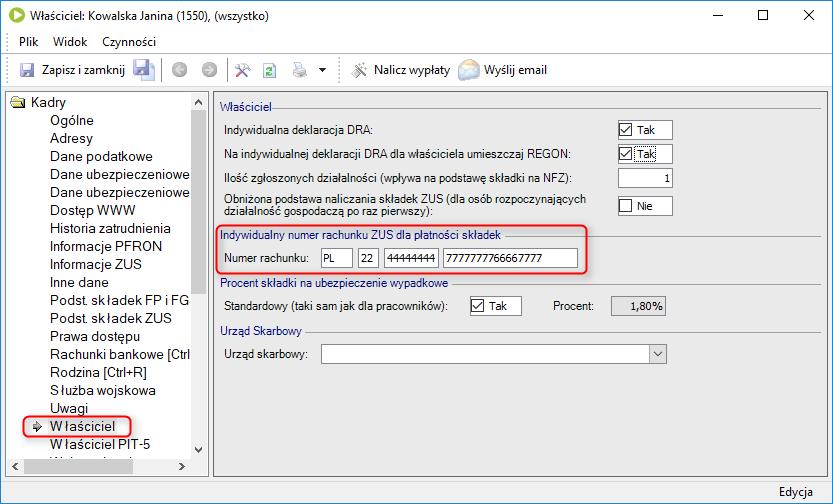Click the account check digits field 22

[x=368, y=258]
